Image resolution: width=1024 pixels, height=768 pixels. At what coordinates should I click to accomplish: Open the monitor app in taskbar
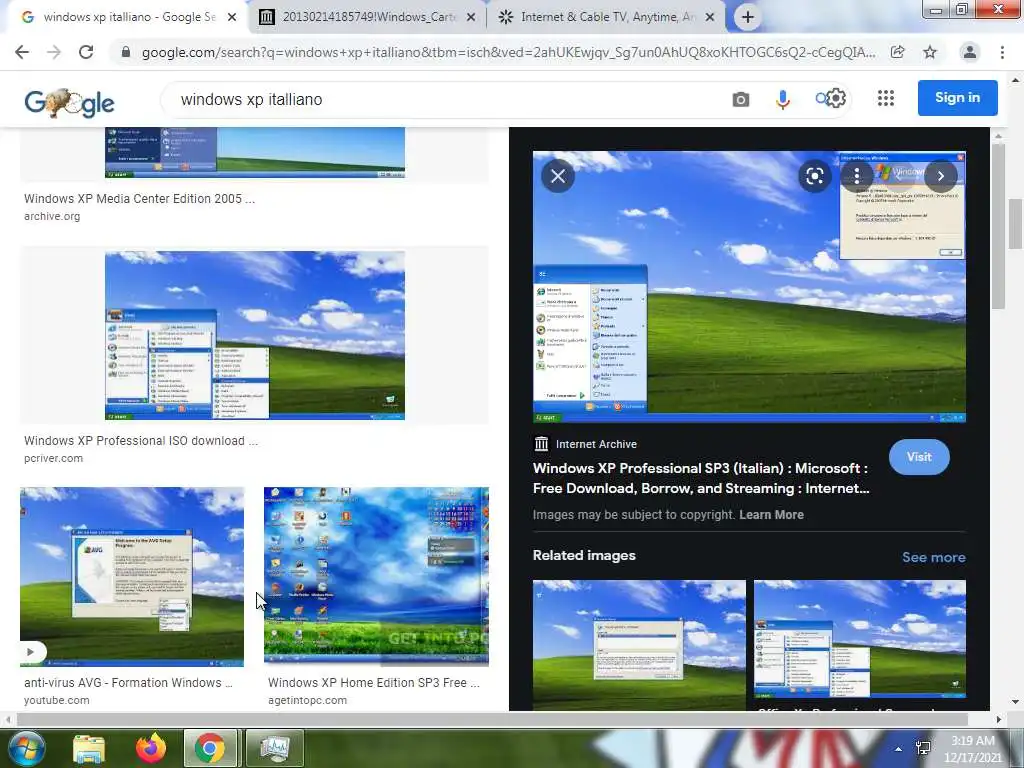click(275, 748)
